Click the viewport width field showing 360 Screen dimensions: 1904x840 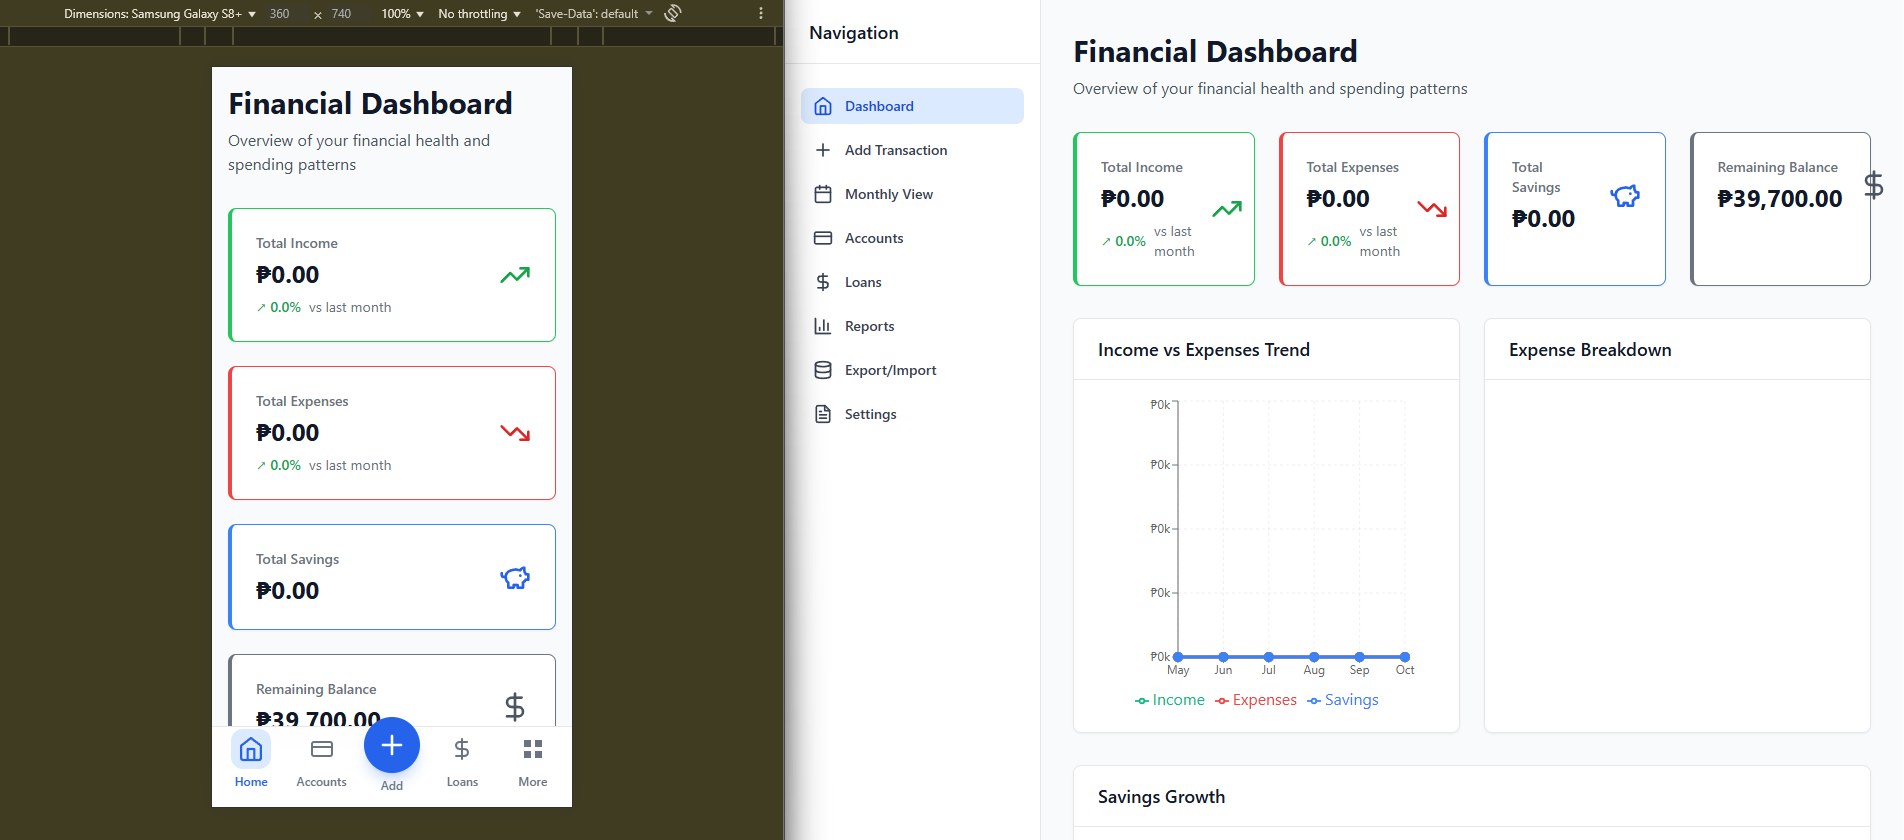(x=280, y=14)
